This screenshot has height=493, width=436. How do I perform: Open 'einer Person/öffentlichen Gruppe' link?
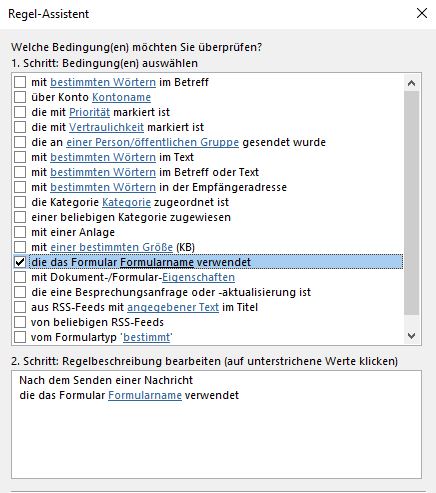click(152, 142)
